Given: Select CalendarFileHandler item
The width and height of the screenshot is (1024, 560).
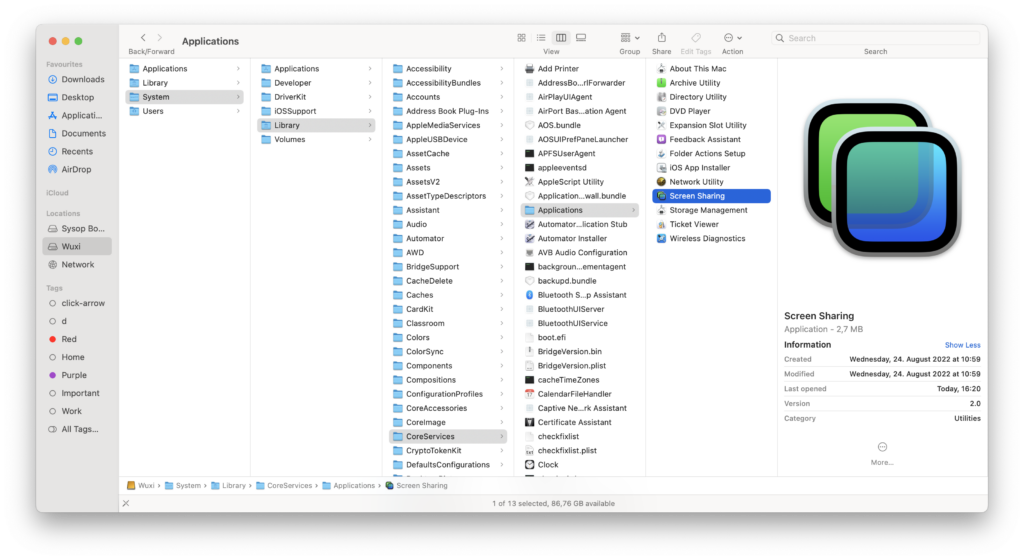Looking at the screenshot, I should point(579,394).
